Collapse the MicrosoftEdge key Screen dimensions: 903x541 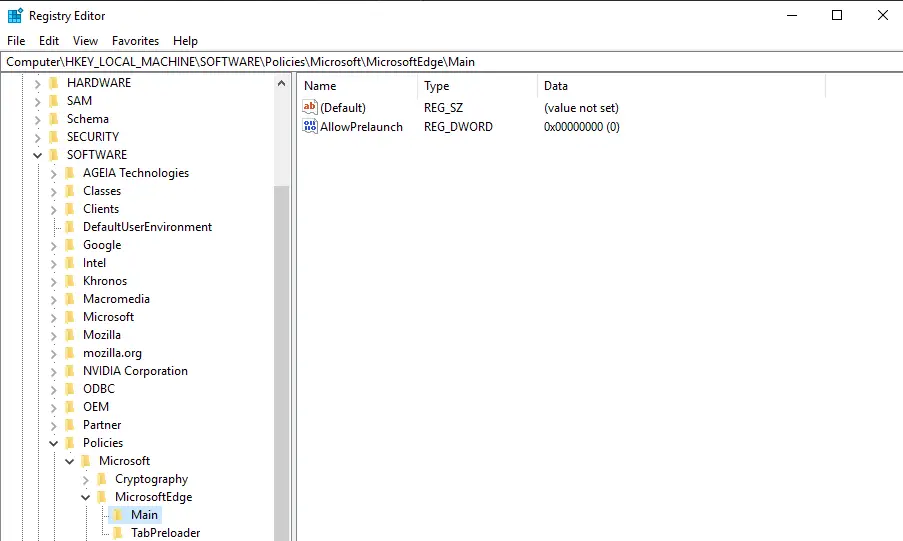coord(86,497)
